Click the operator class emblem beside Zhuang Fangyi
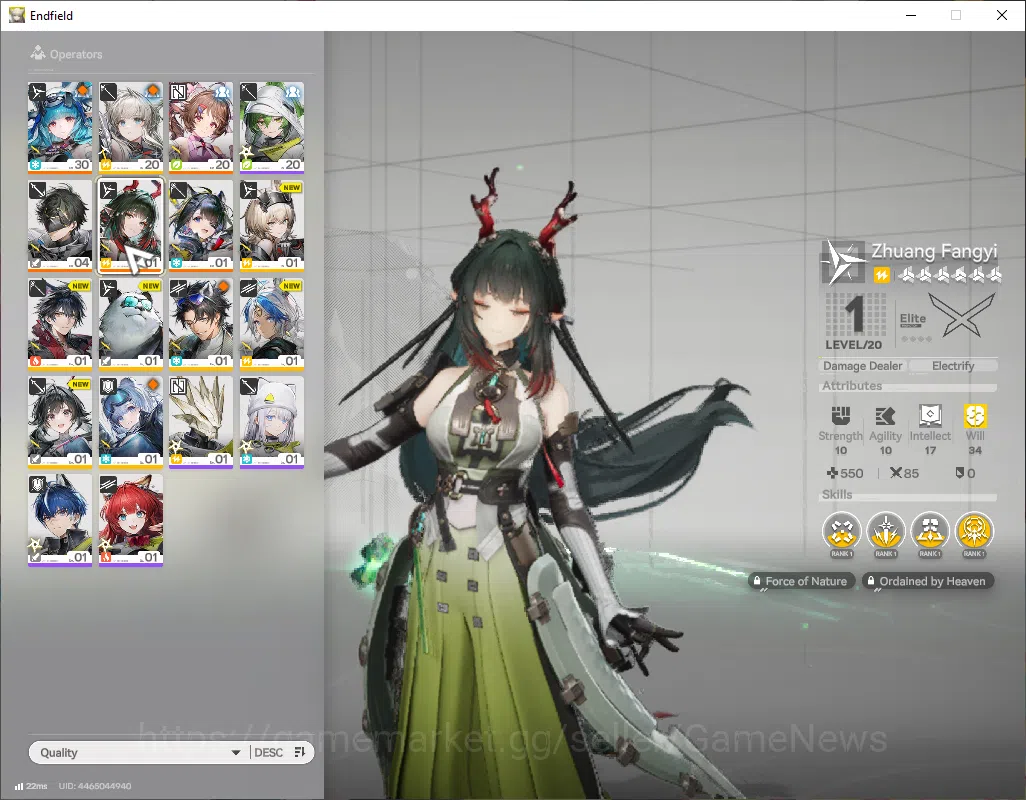This screenshot has height=800, width=1026. click(x=843, y=262)
